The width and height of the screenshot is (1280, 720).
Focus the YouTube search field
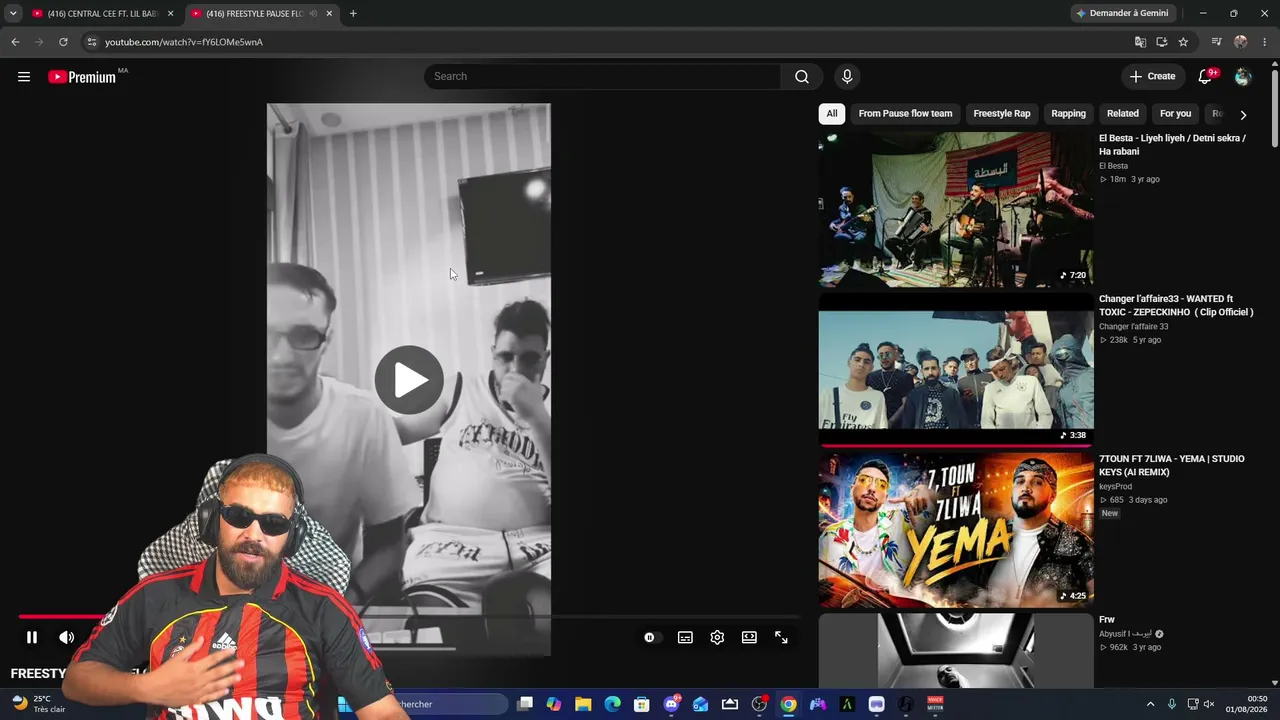[x=603, y=77]
